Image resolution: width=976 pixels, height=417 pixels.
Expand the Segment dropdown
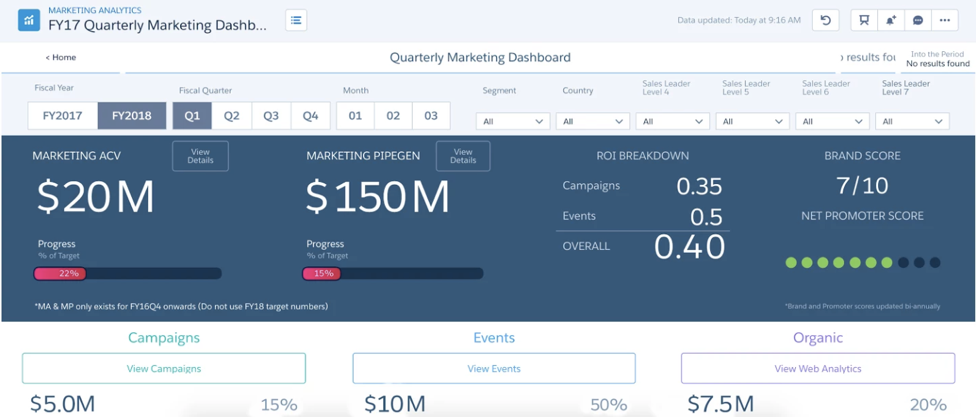point(513,122)
